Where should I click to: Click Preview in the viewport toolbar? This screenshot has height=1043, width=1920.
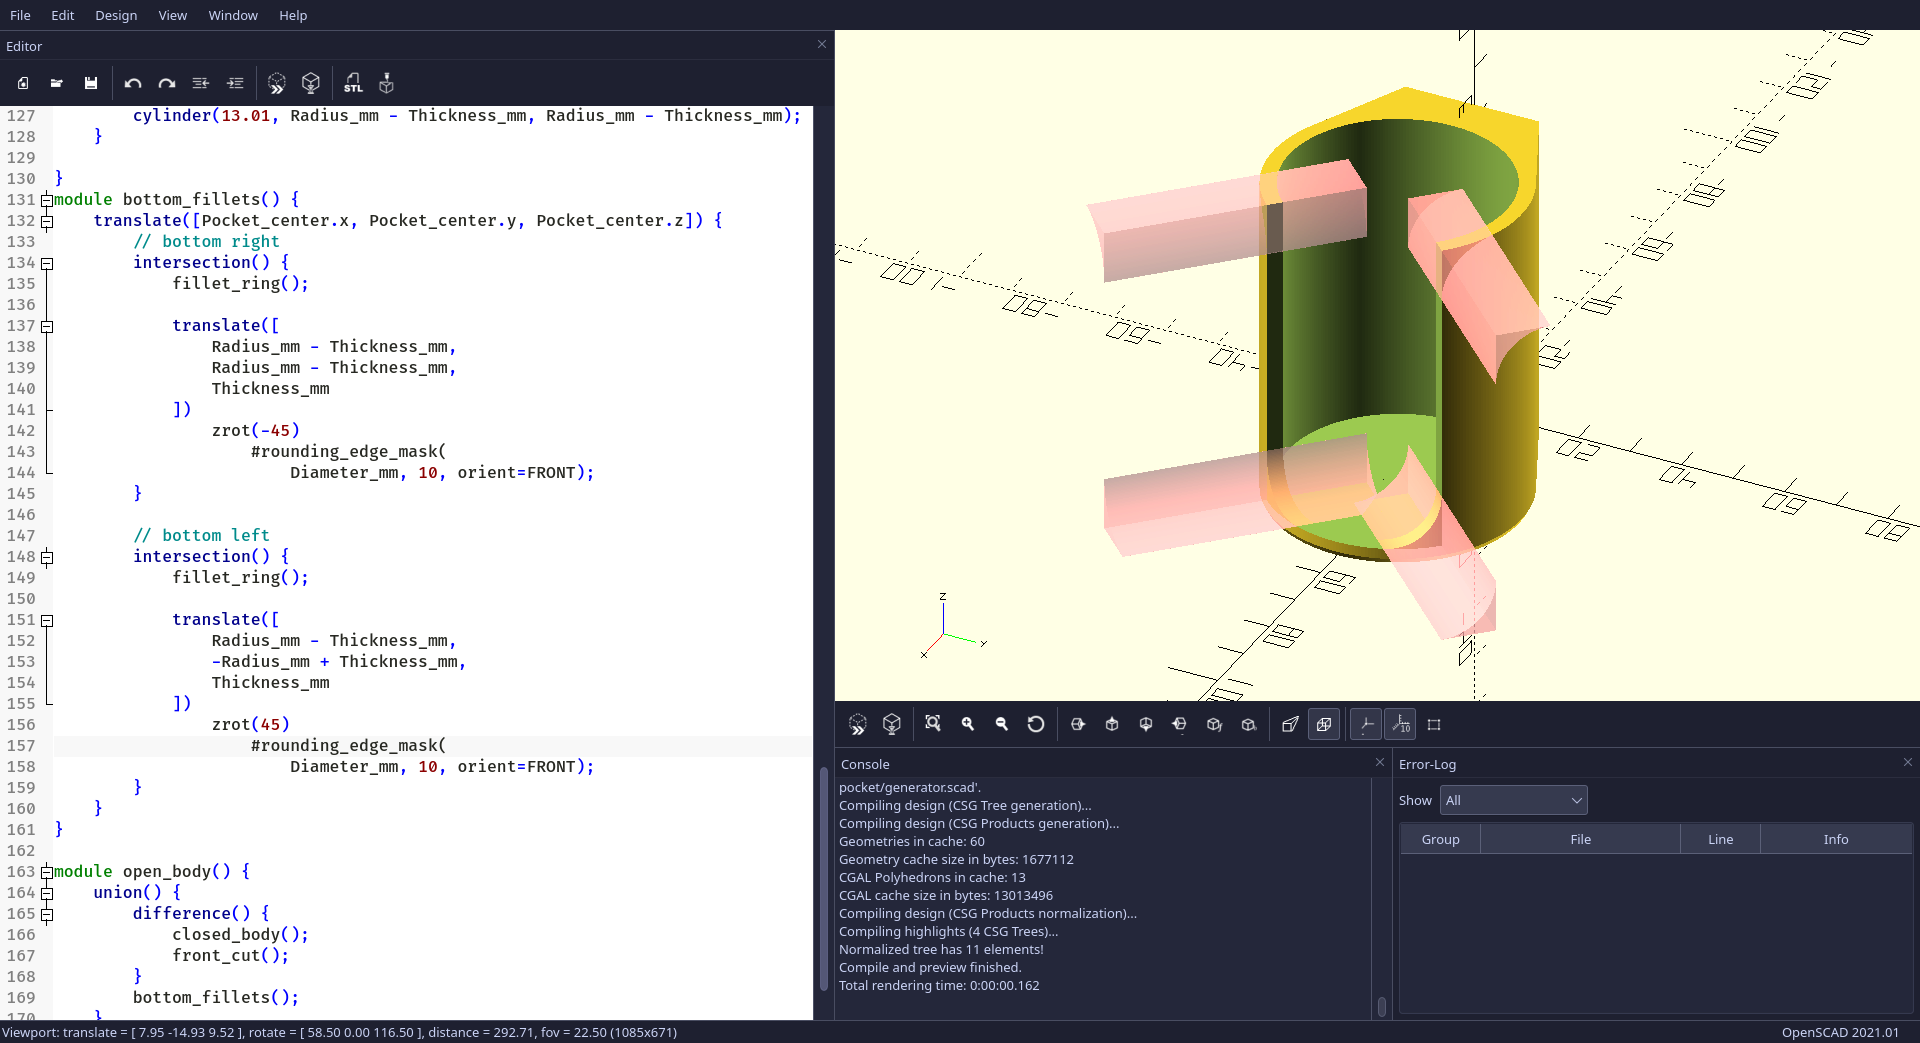pos(858,724)
